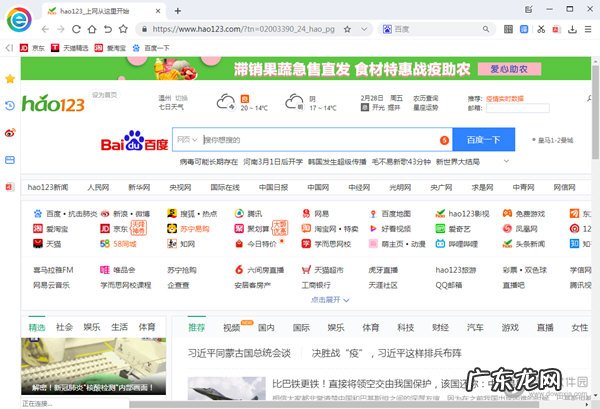
Task: Expand the hot news chevron below search
Action: pyautogui.click(x=506, y=161)
